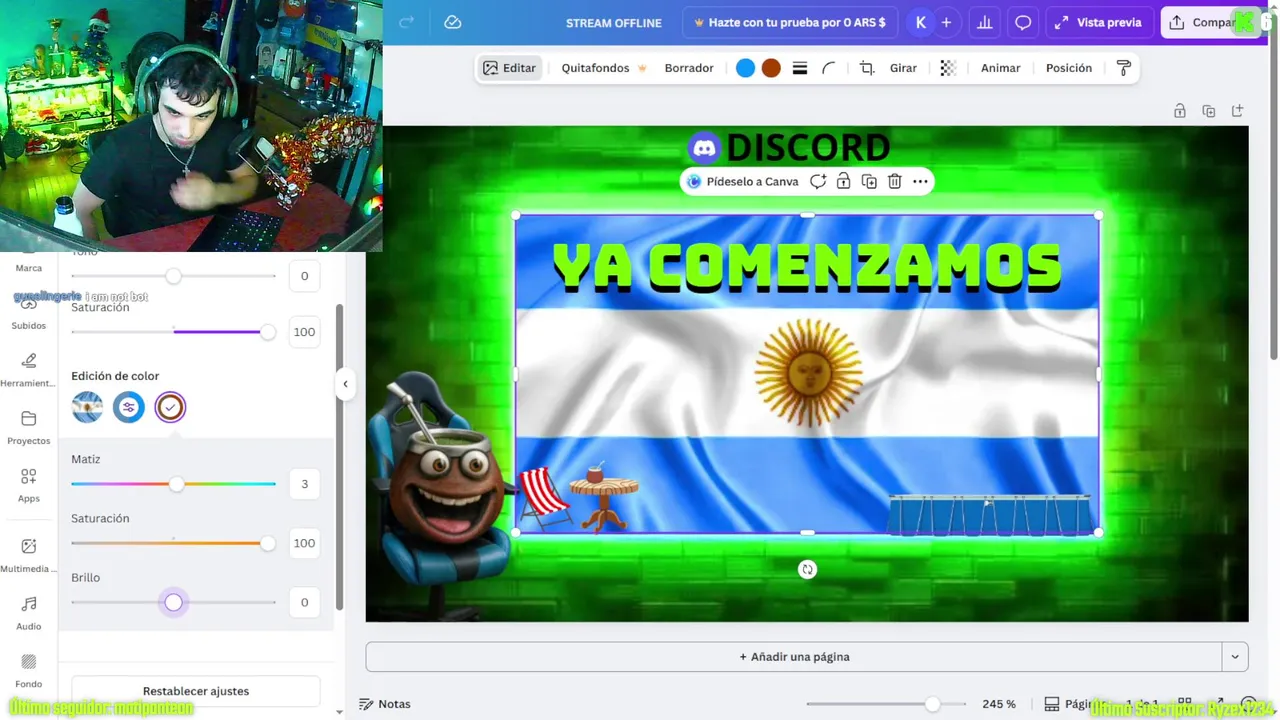Image resolution: width=1280 pixels, height=720 pixels.
Task: Open the transparency checkerboard icon
Action: 948,68
